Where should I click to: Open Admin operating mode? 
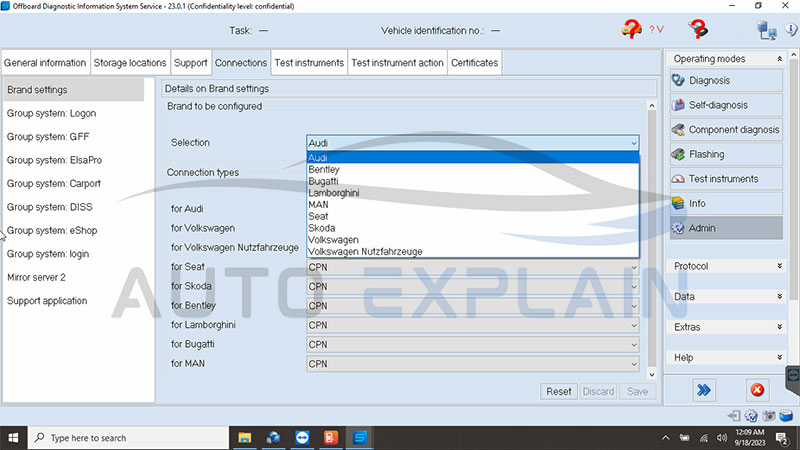pos(726,228)
